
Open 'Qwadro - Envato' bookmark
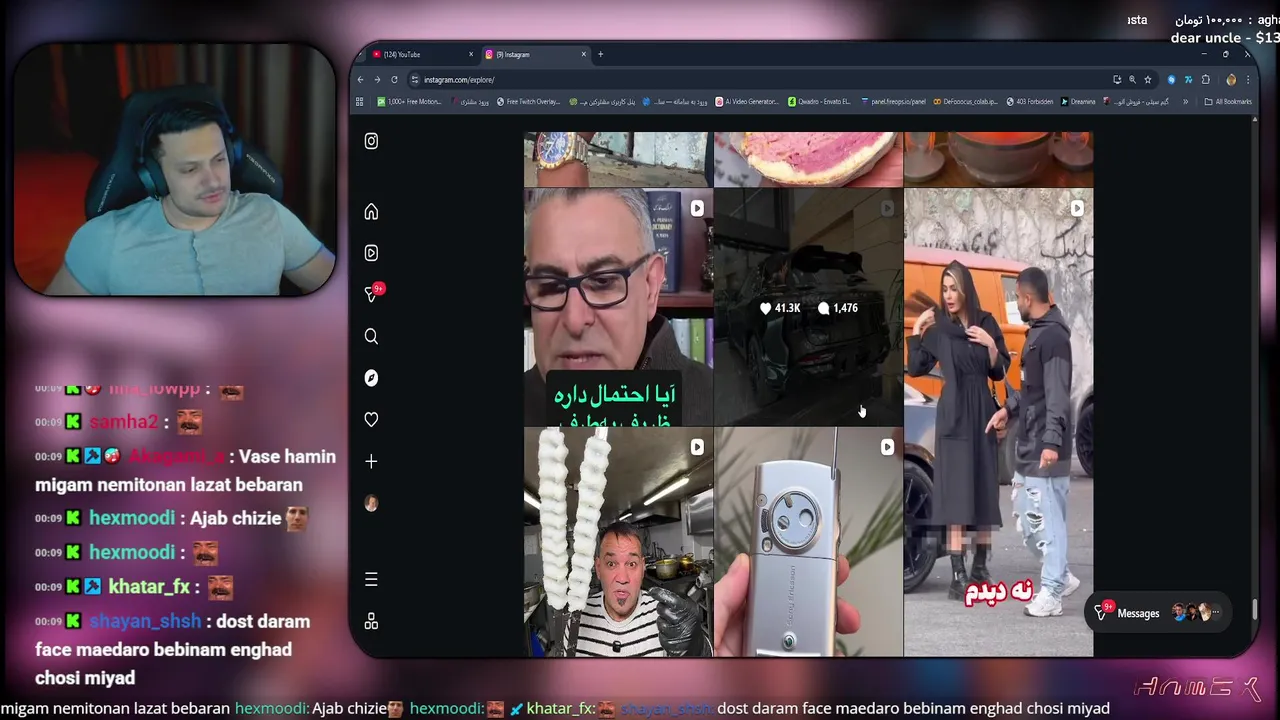coord(819,101)
